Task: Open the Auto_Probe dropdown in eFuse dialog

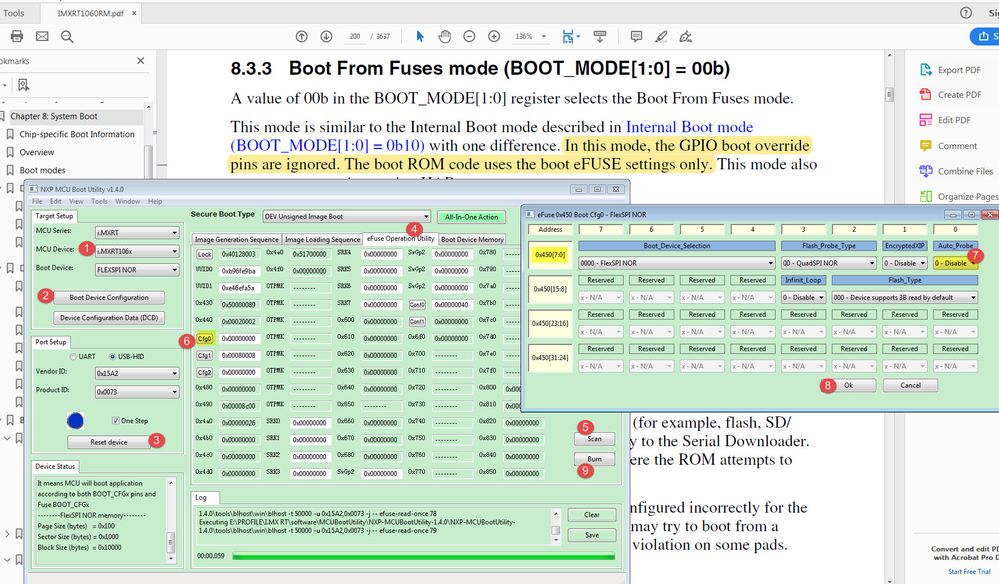Action: tap(955, 263)
